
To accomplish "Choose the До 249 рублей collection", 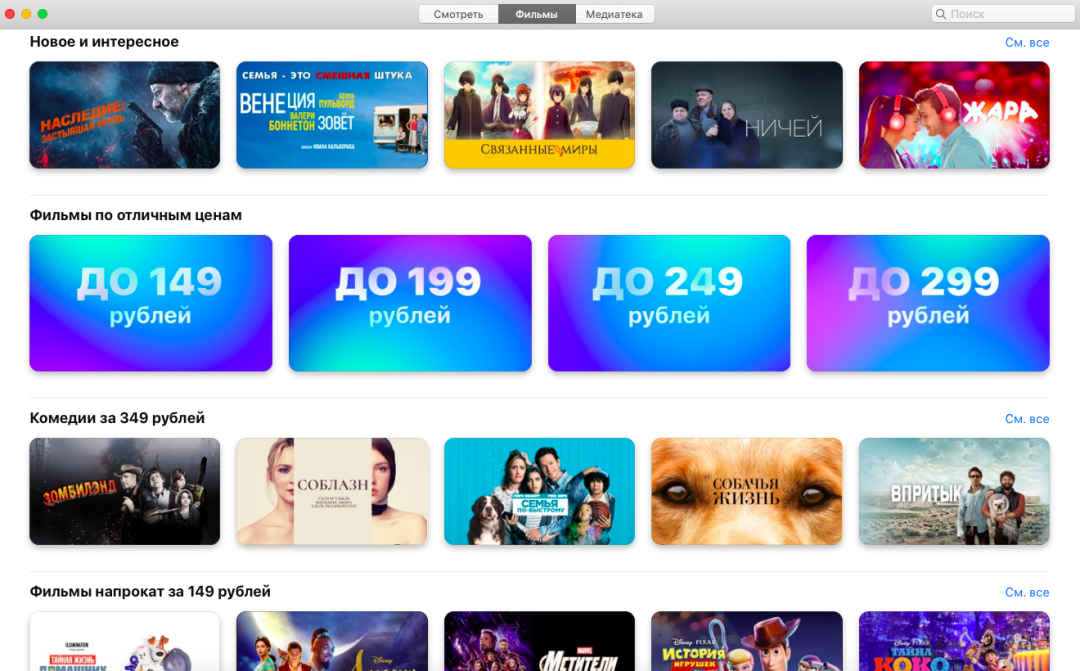I will pyautogui.click(x=669, y=303).
